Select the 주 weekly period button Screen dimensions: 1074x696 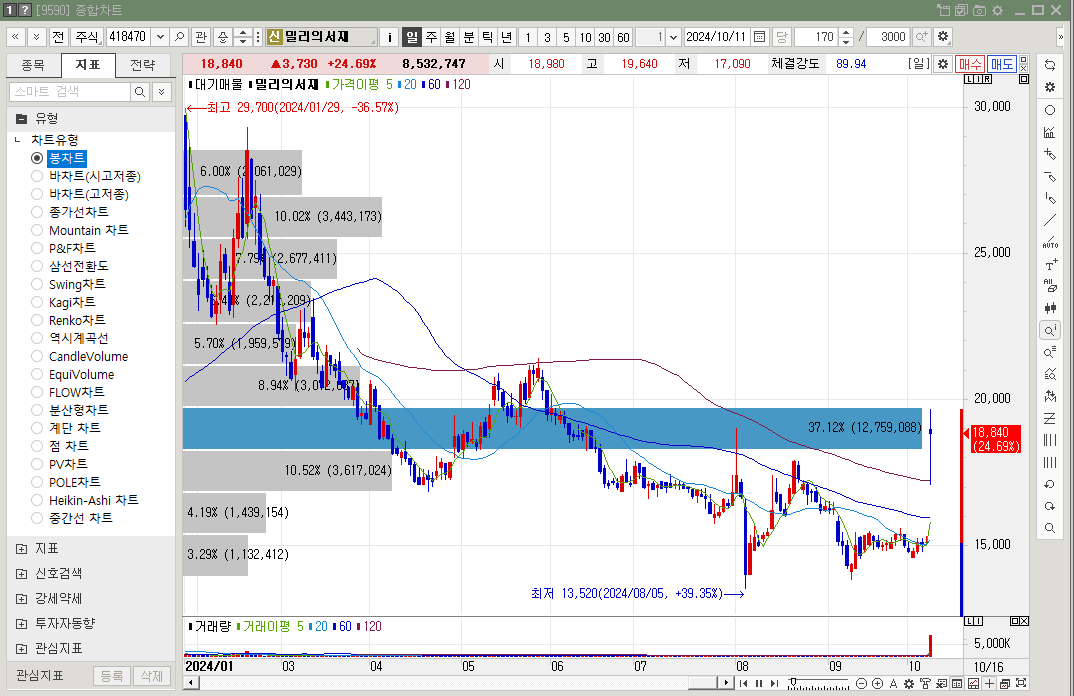click(431, 37)
